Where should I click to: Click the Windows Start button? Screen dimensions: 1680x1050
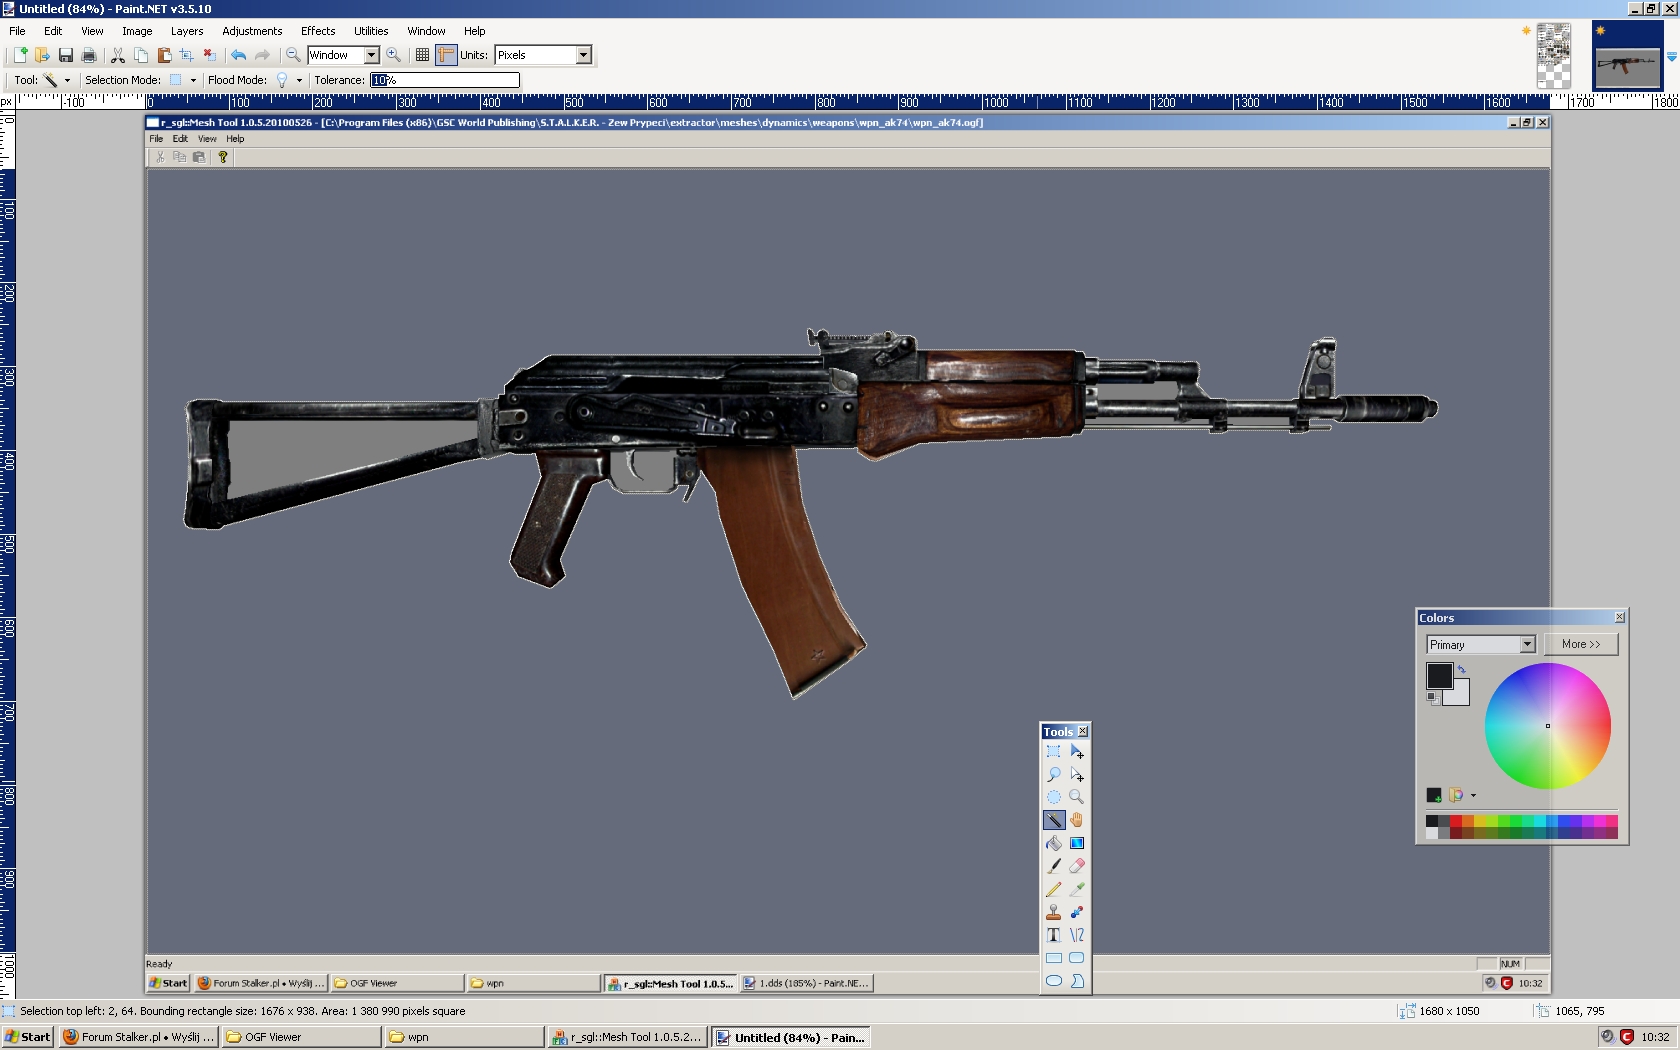click(28, 1037)
